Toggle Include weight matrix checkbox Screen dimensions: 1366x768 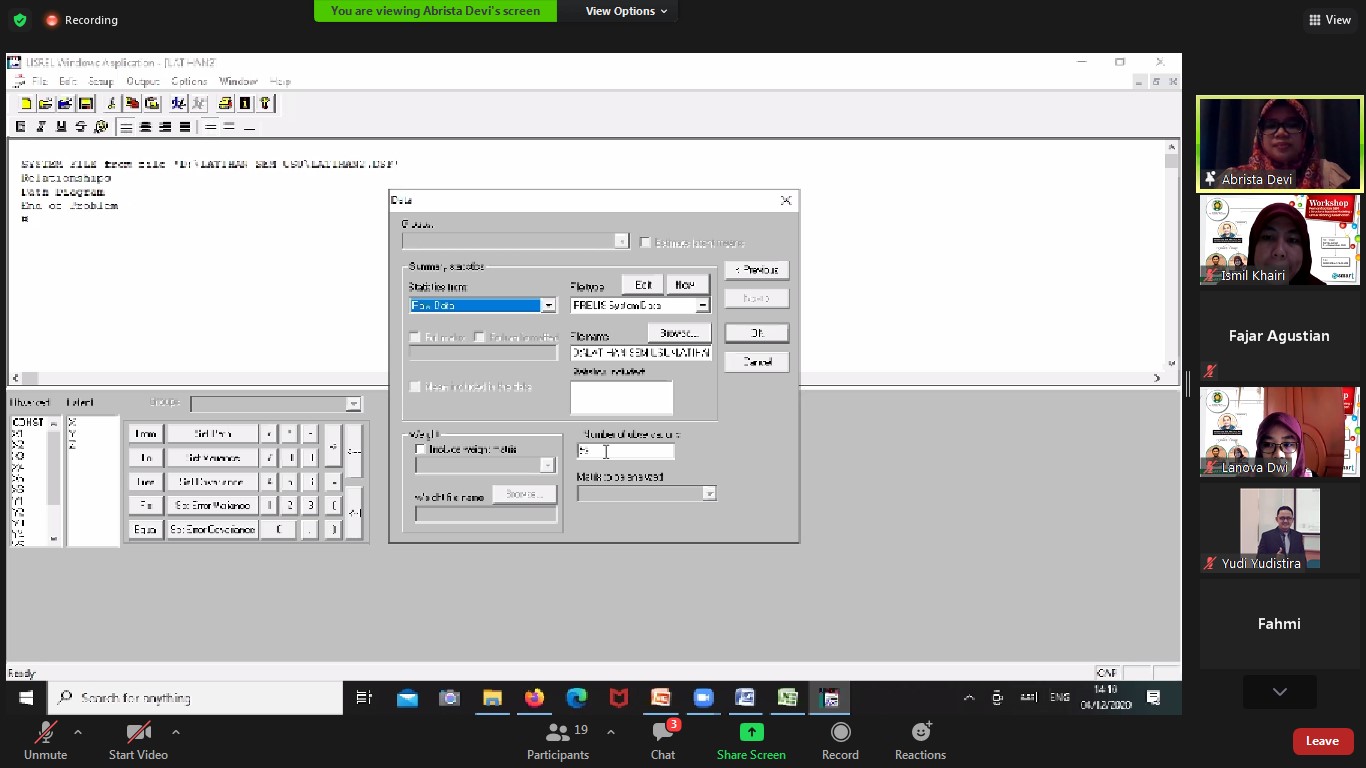pos(421,449)
